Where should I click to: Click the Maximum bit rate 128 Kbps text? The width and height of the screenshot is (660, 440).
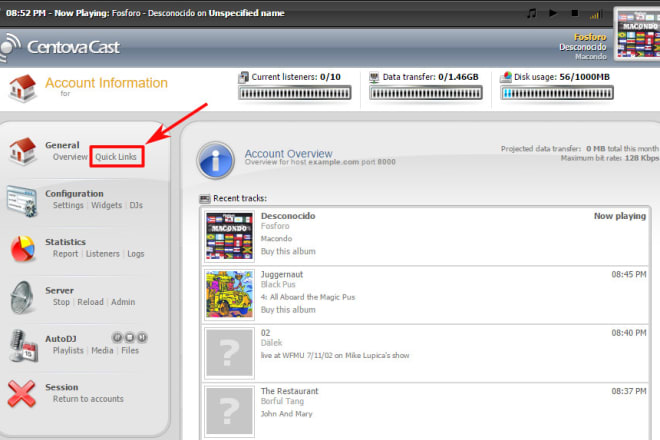point(610,158)
